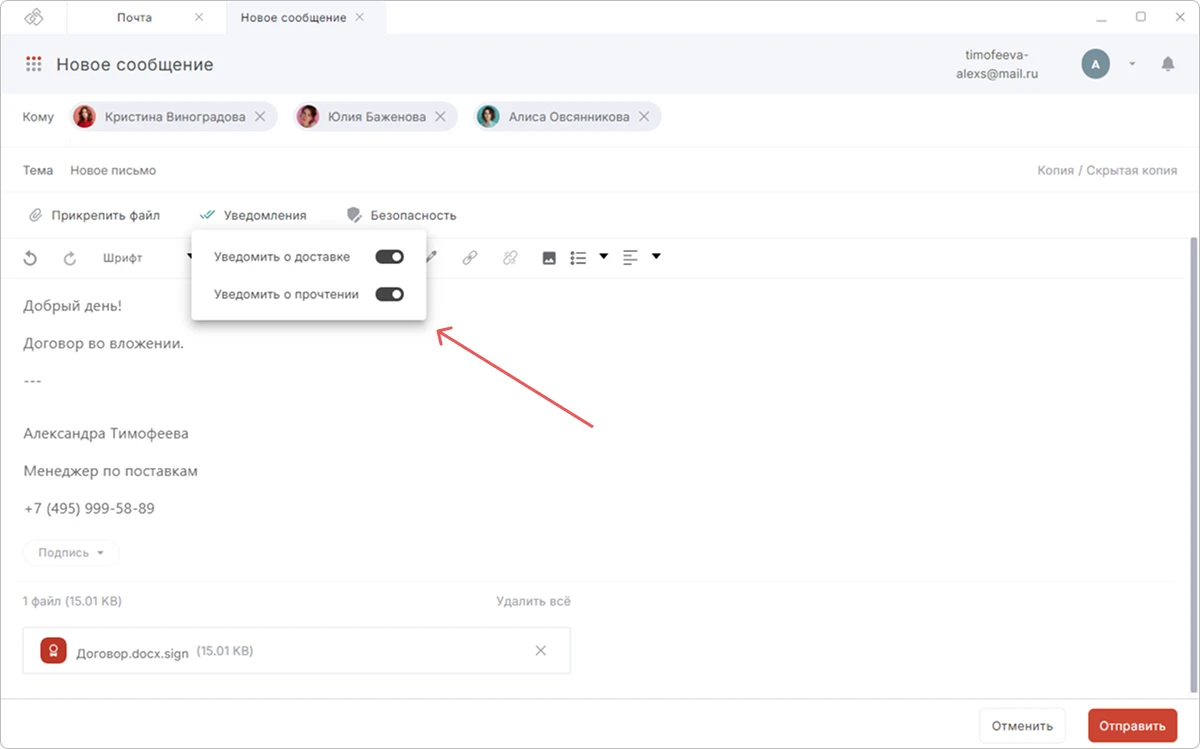Image resolution: width=1200 pixels, height=749 pixels.
Task: Click the text alignment icon
Action: pyautogui.click(x=630, y=258)
